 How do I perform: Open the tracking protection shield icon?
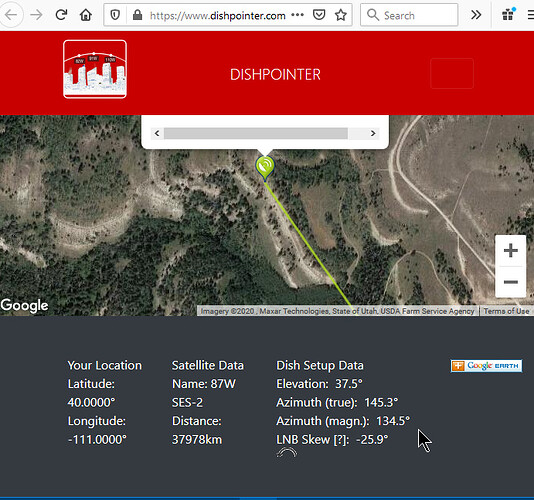[115, 15]
